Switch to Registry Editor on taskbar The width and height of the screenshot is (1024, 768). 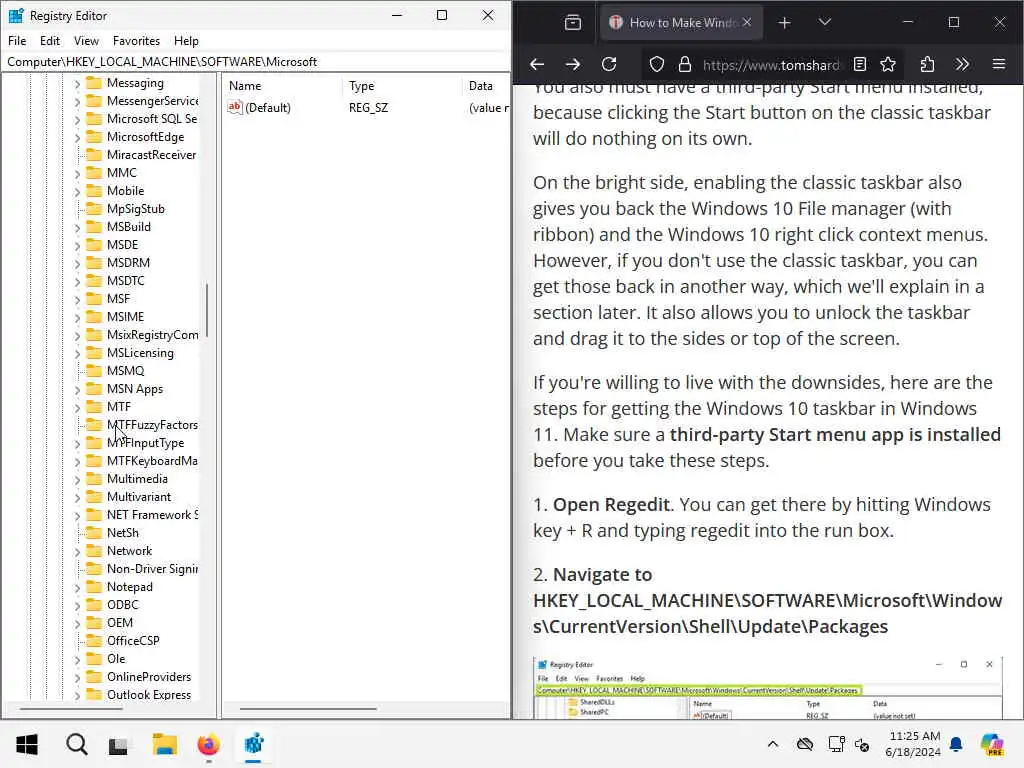click(x=253, y=744)
